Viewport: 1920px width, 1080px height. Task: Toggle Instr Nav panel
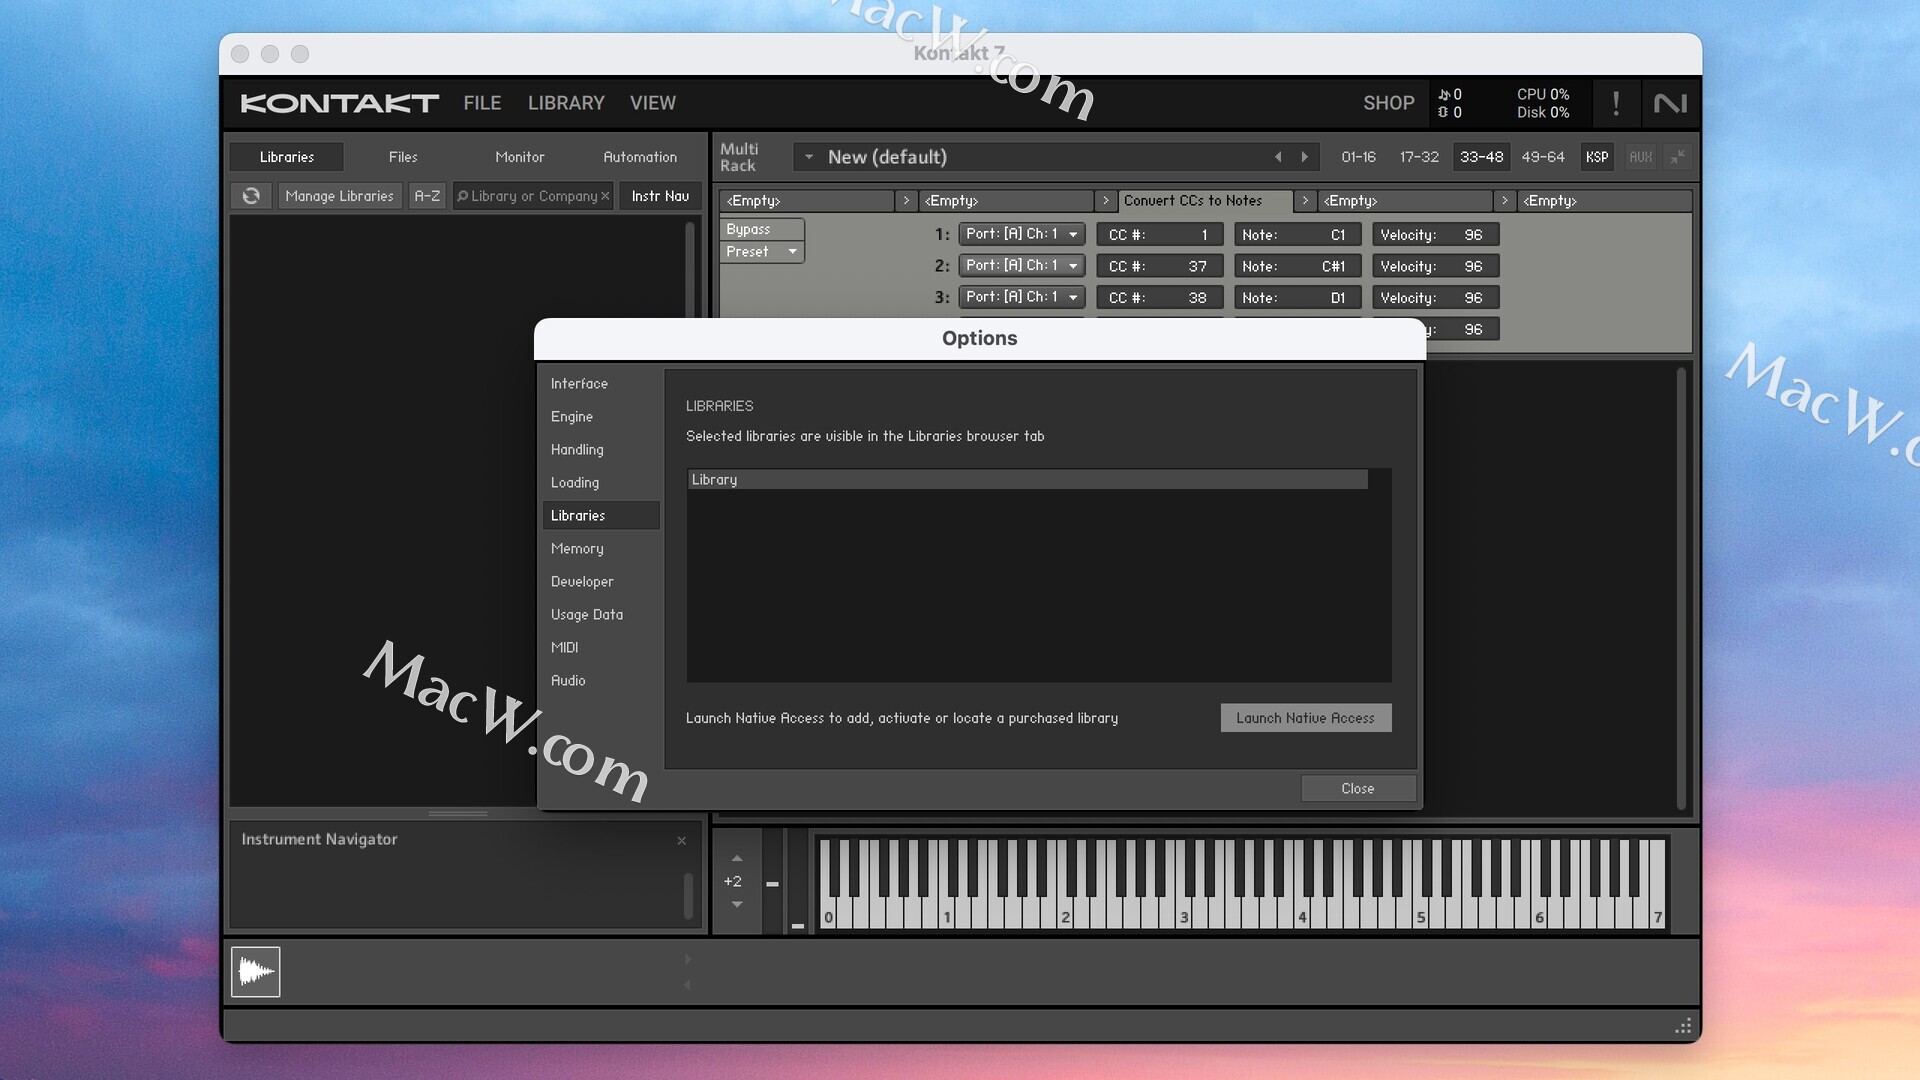pyautogui.click(x=660, y=196)
